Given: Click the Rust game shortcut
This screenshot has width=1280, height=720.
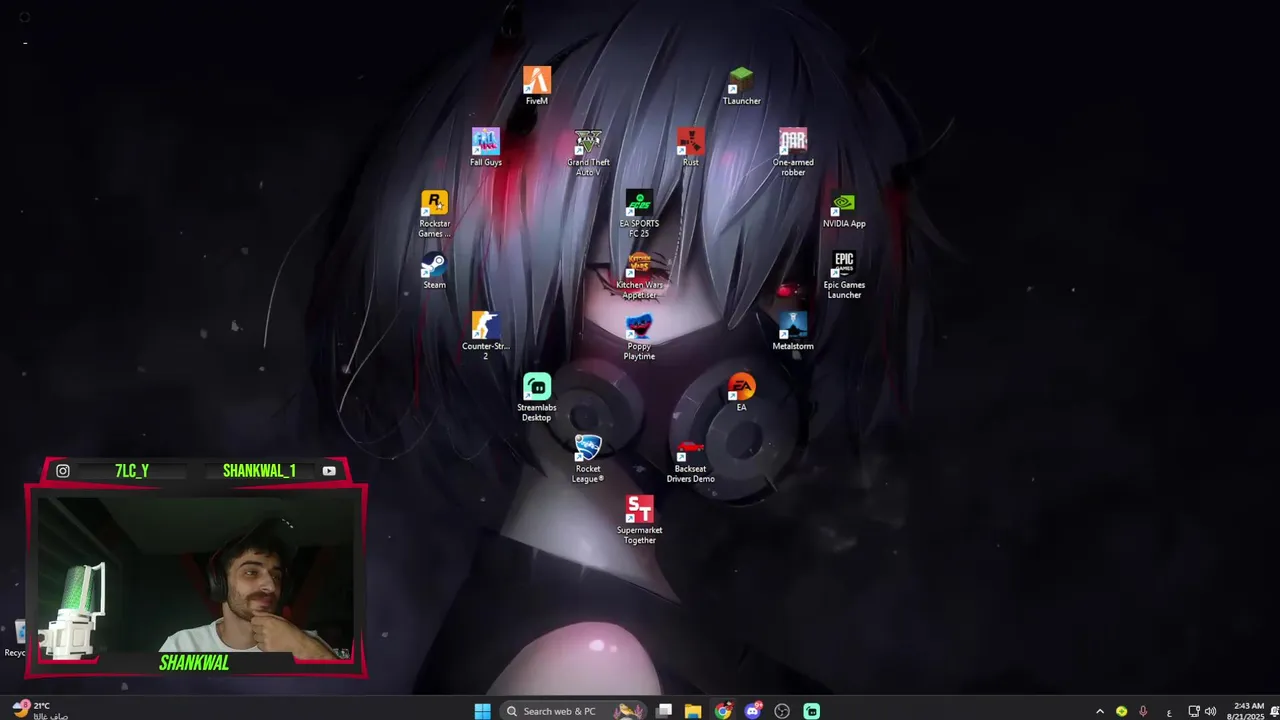Looking at the screenshot, I should pos(691,147).
